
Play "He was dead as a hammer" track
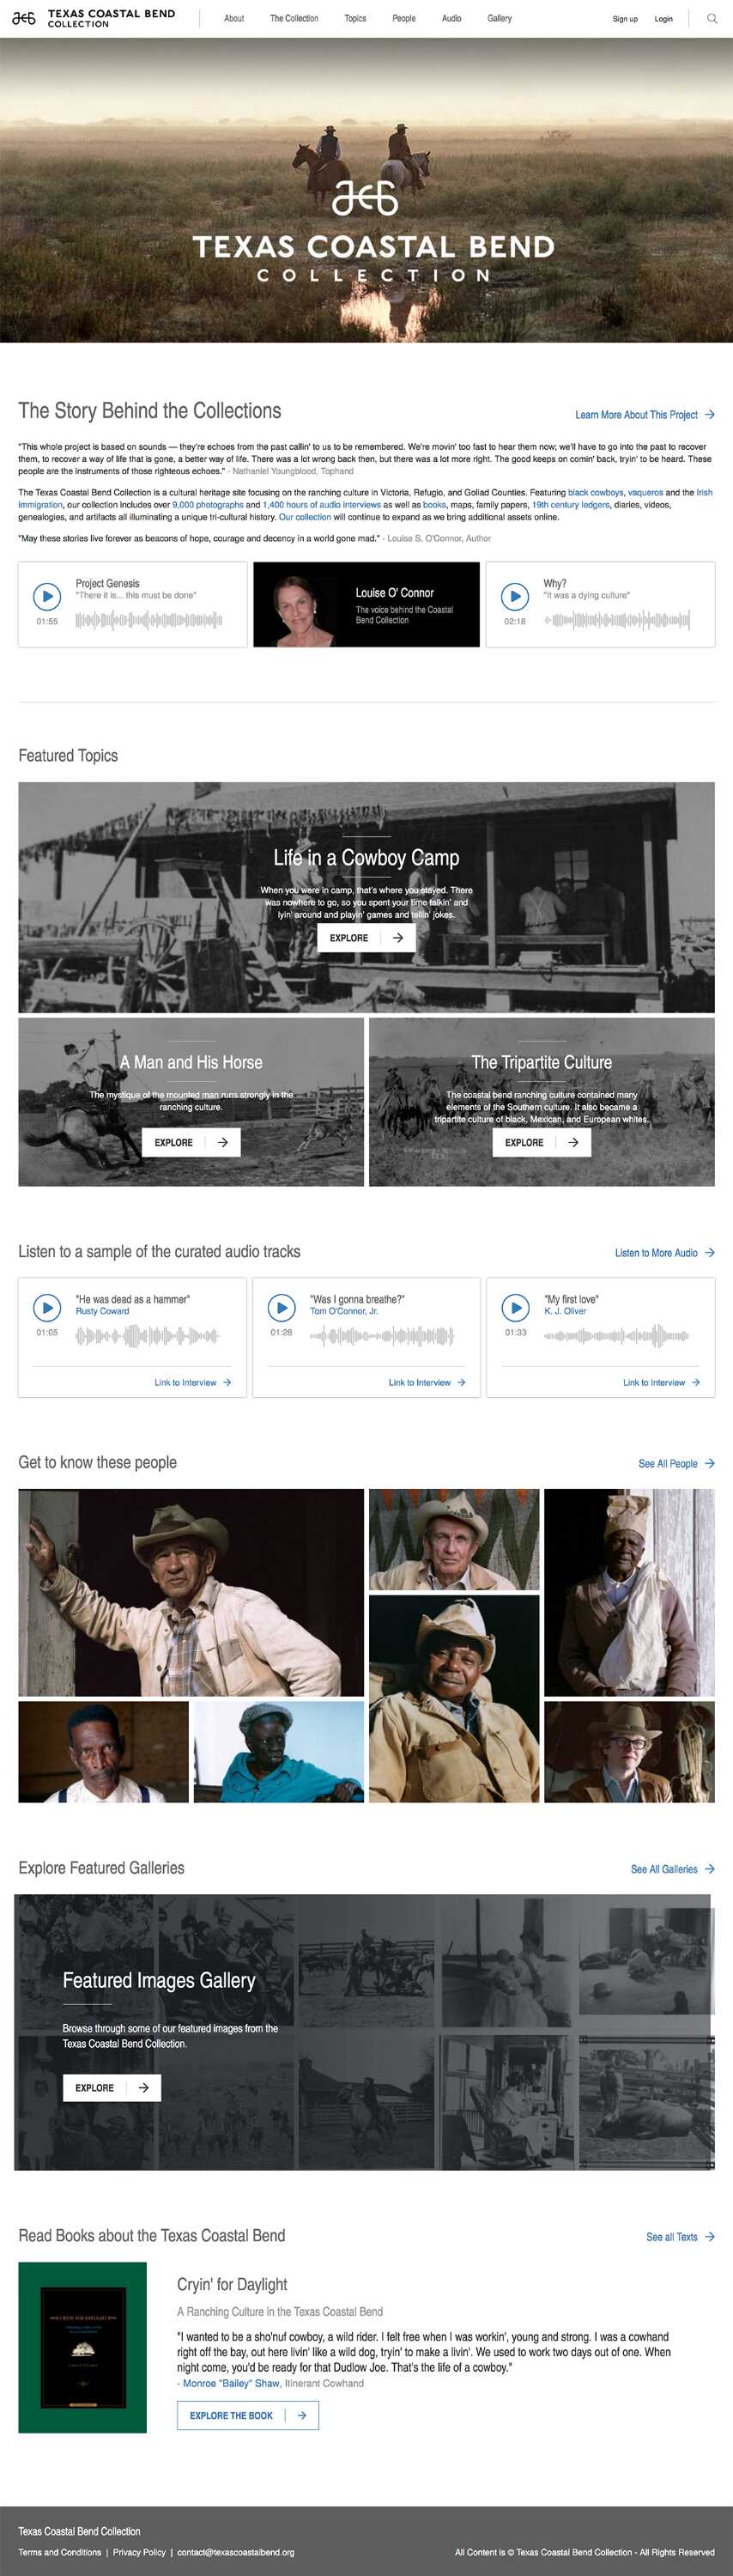click(47, 1307)
